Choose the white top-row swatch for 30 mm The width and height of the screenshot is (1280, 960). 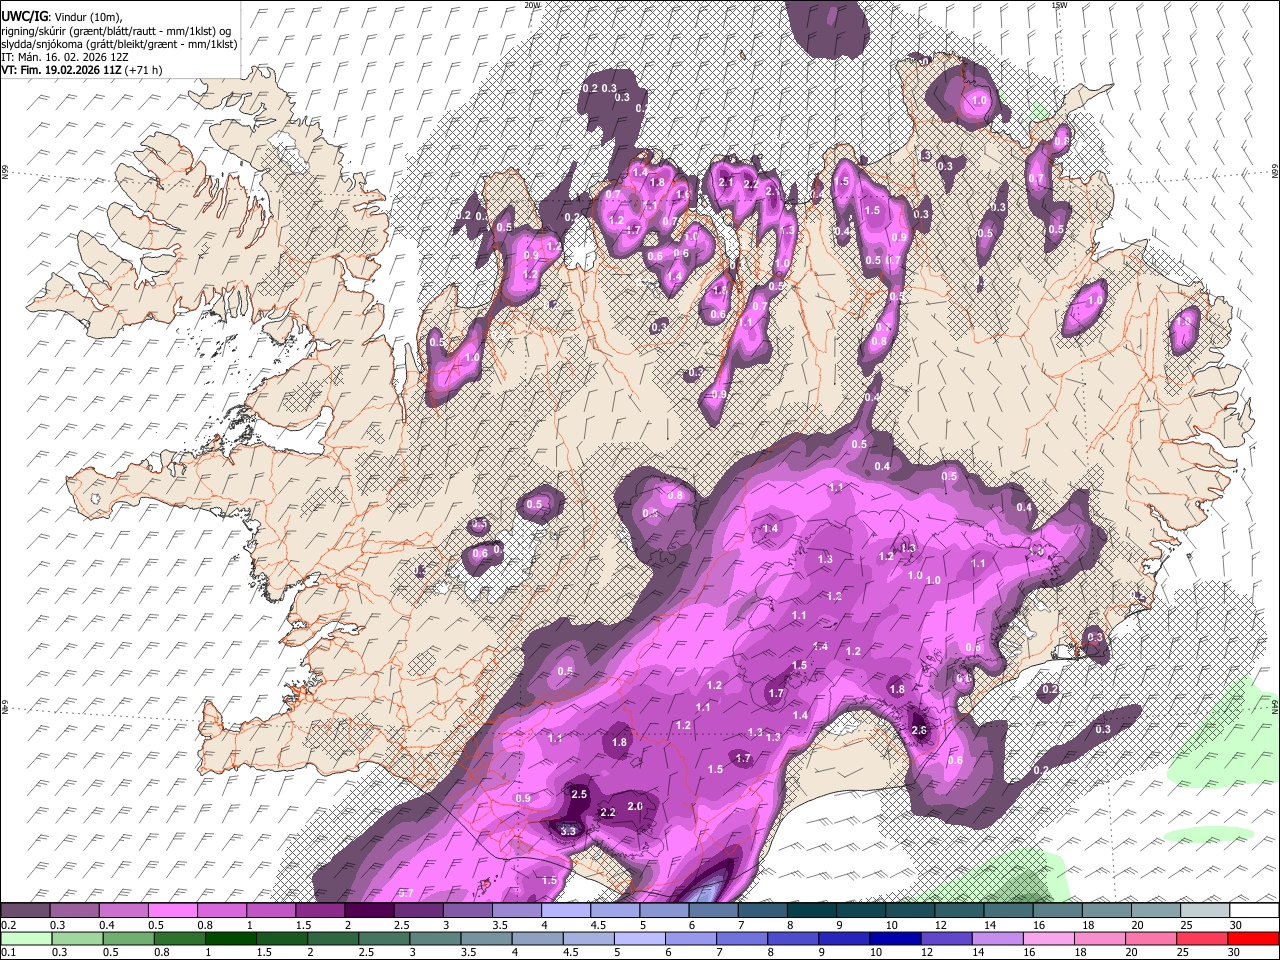pos(1254,910)
